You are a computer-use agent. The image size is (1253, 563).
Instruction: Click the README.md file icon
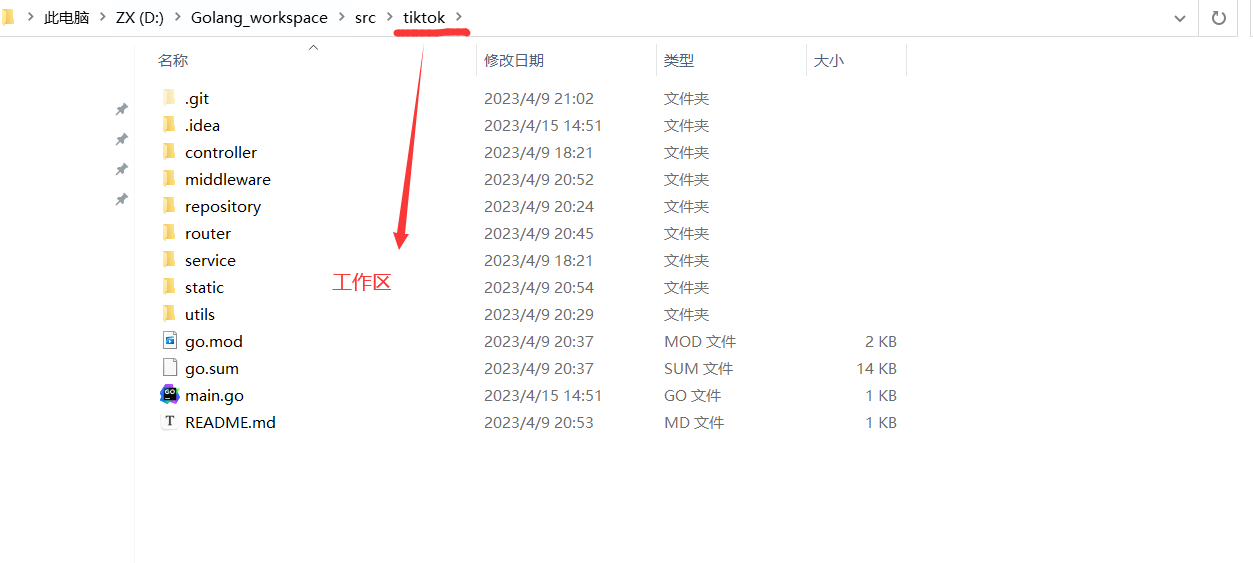(x=169, y=422)
